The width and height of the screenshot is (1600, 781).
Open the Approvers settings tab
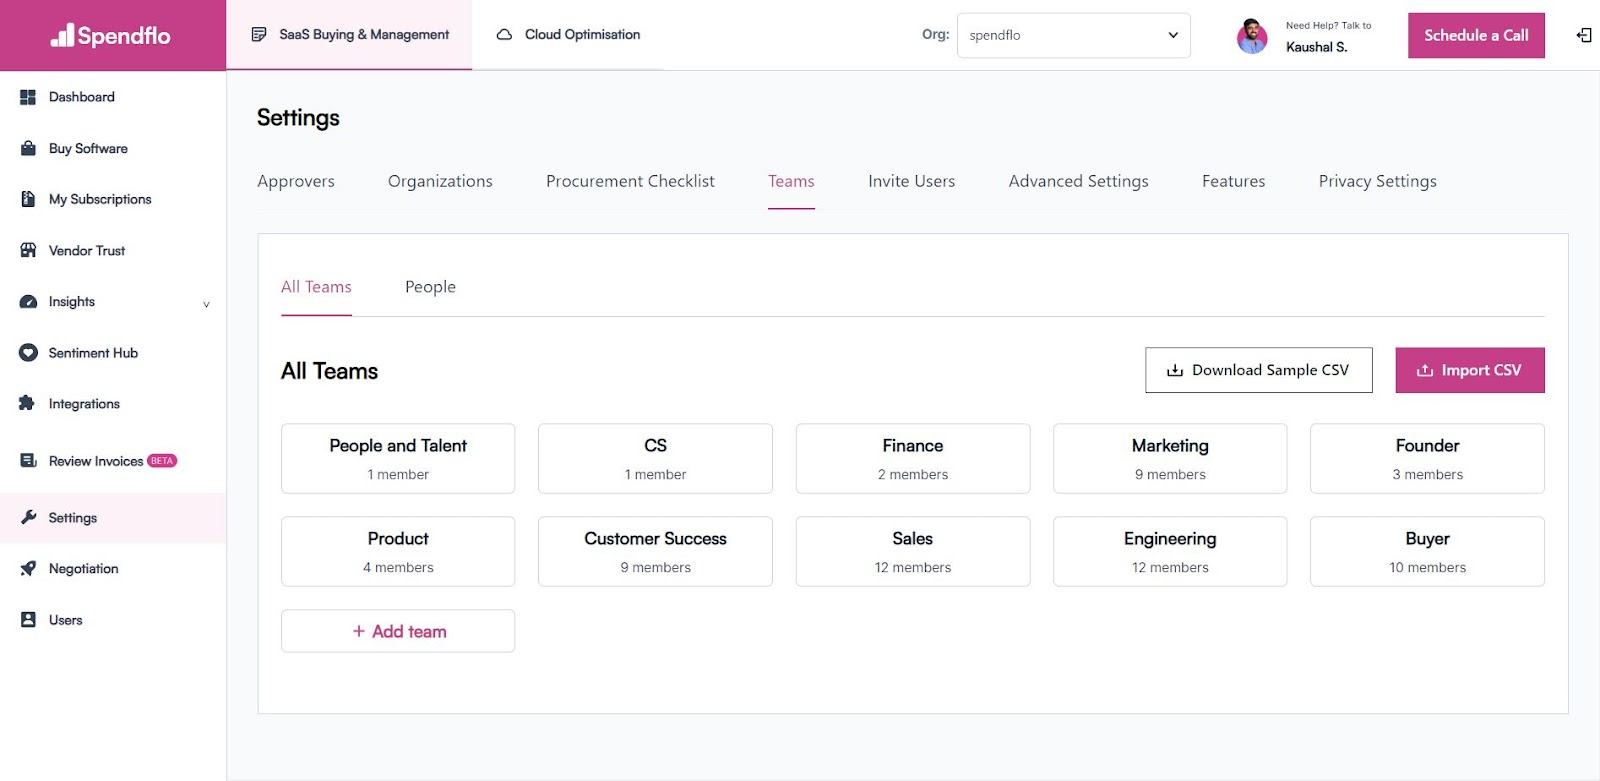pyautogui.click(x=296, y=181)
